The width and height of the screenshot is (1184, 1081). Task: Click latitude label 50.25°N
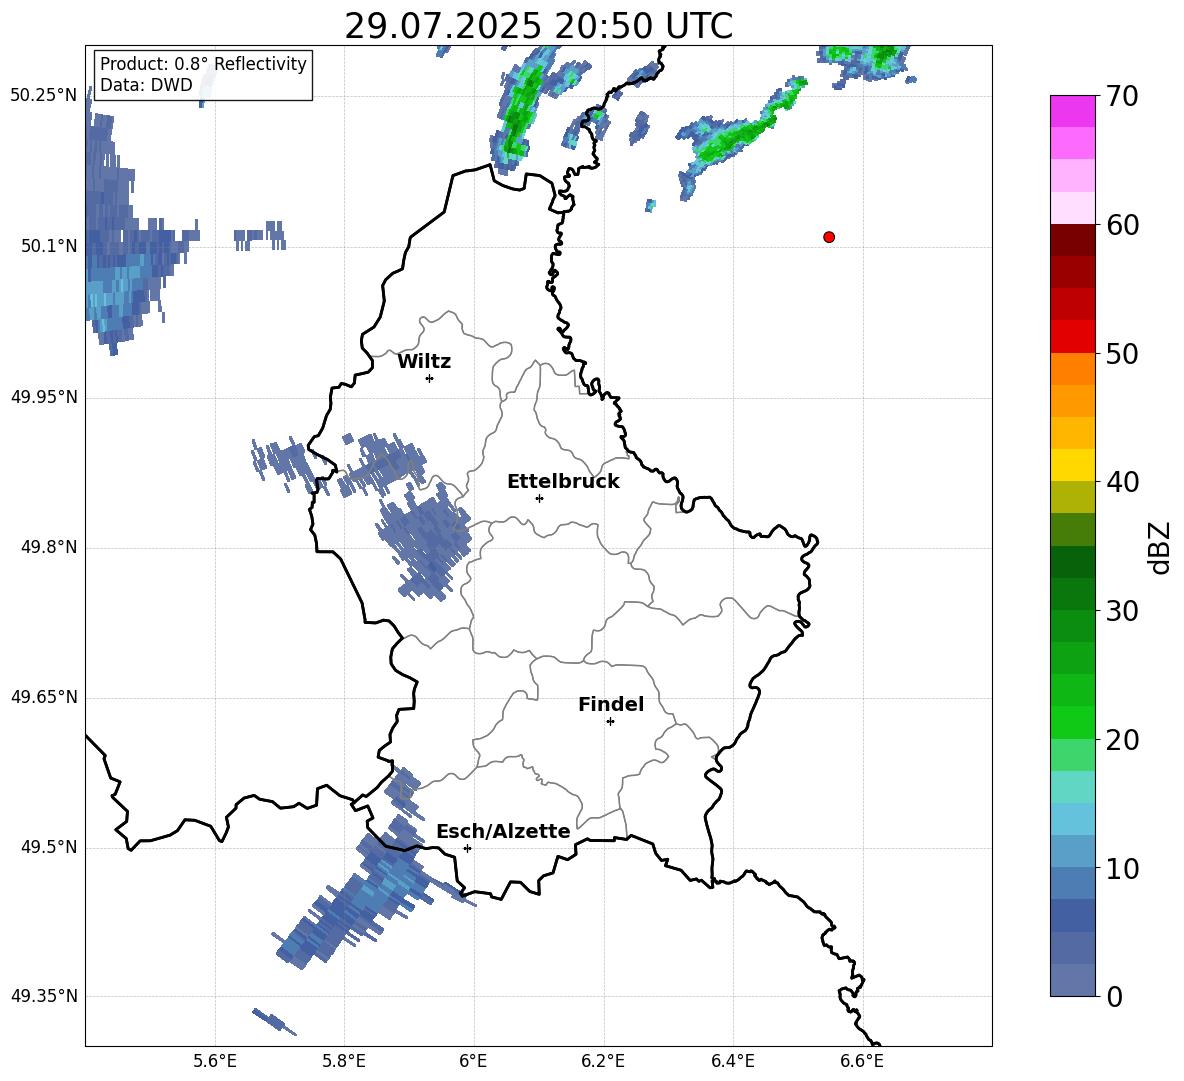pyautogui.click(x=44, y=96)
